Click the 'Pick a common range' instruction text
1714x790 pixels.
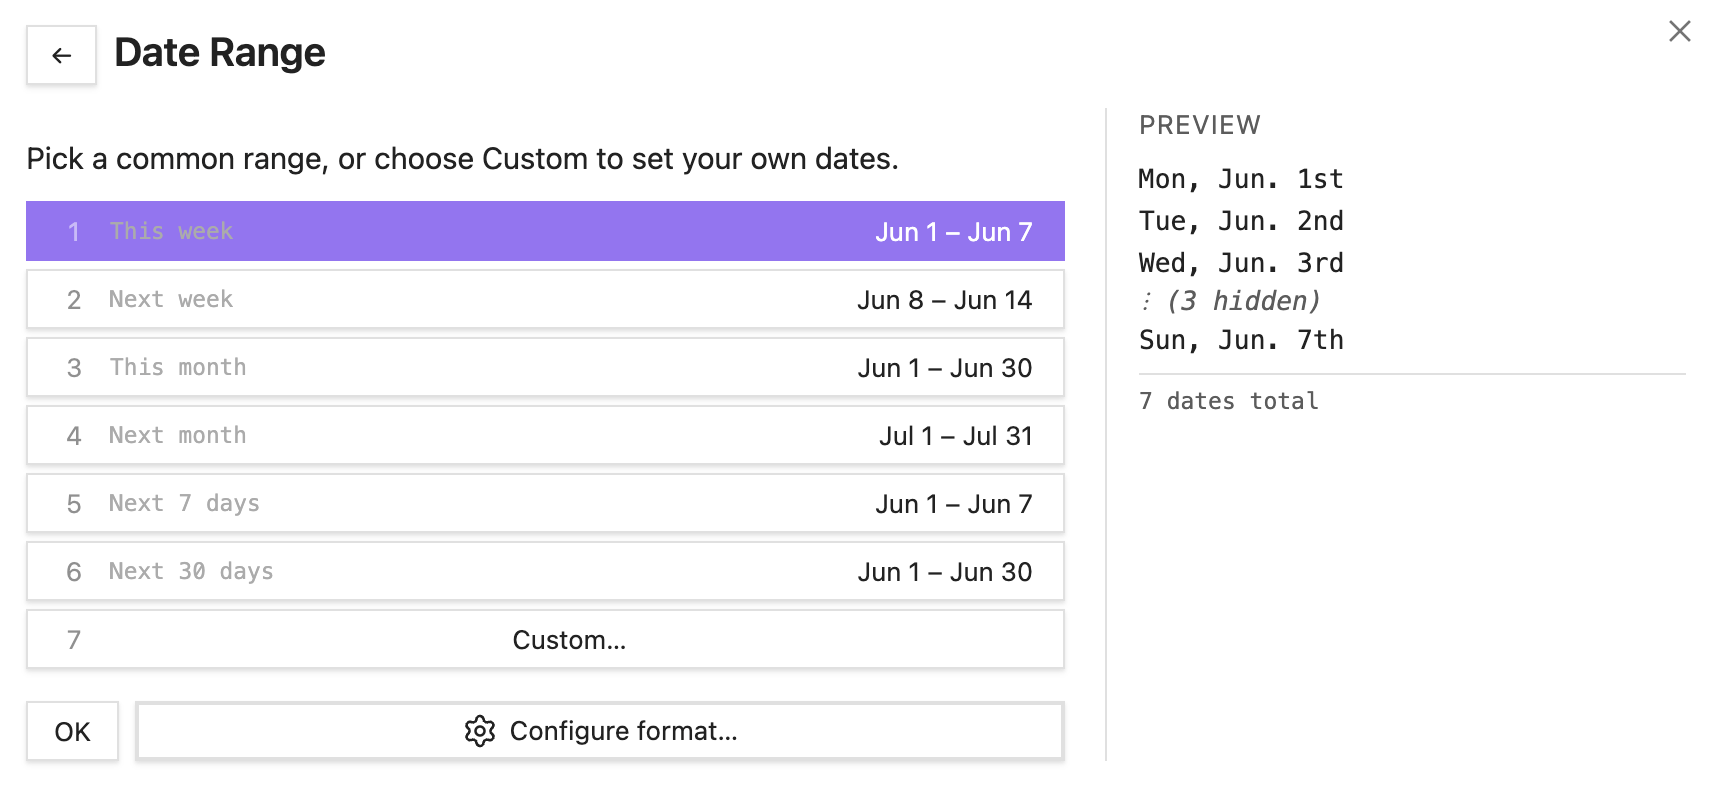(x=462, y=159)
